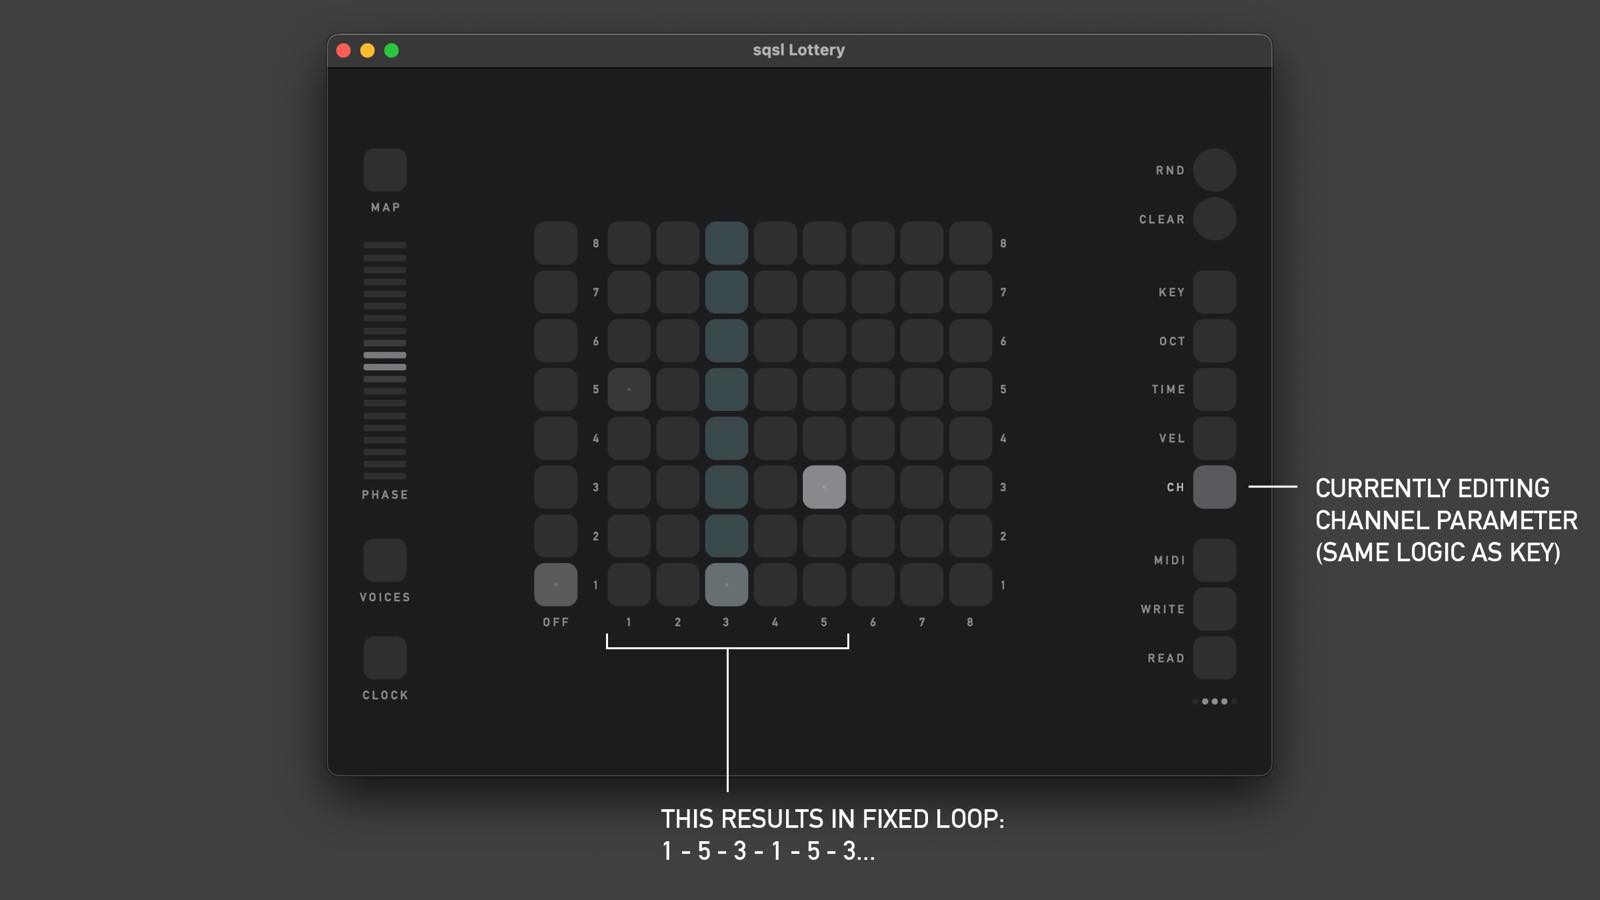The height and width of the screenshot is (900, 1600).
Task: Click grid cell column 8 row 8
Action: 970,243
